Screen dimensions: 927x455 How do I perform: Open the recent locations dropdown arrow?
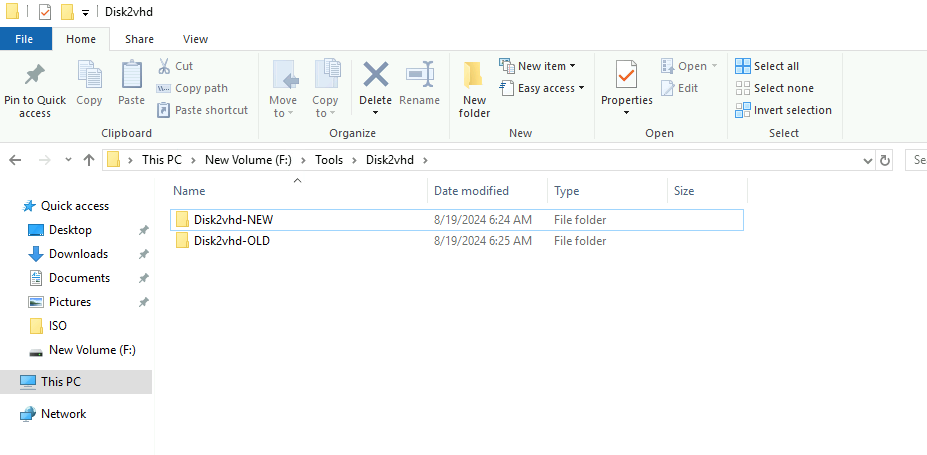click(68, 160)
